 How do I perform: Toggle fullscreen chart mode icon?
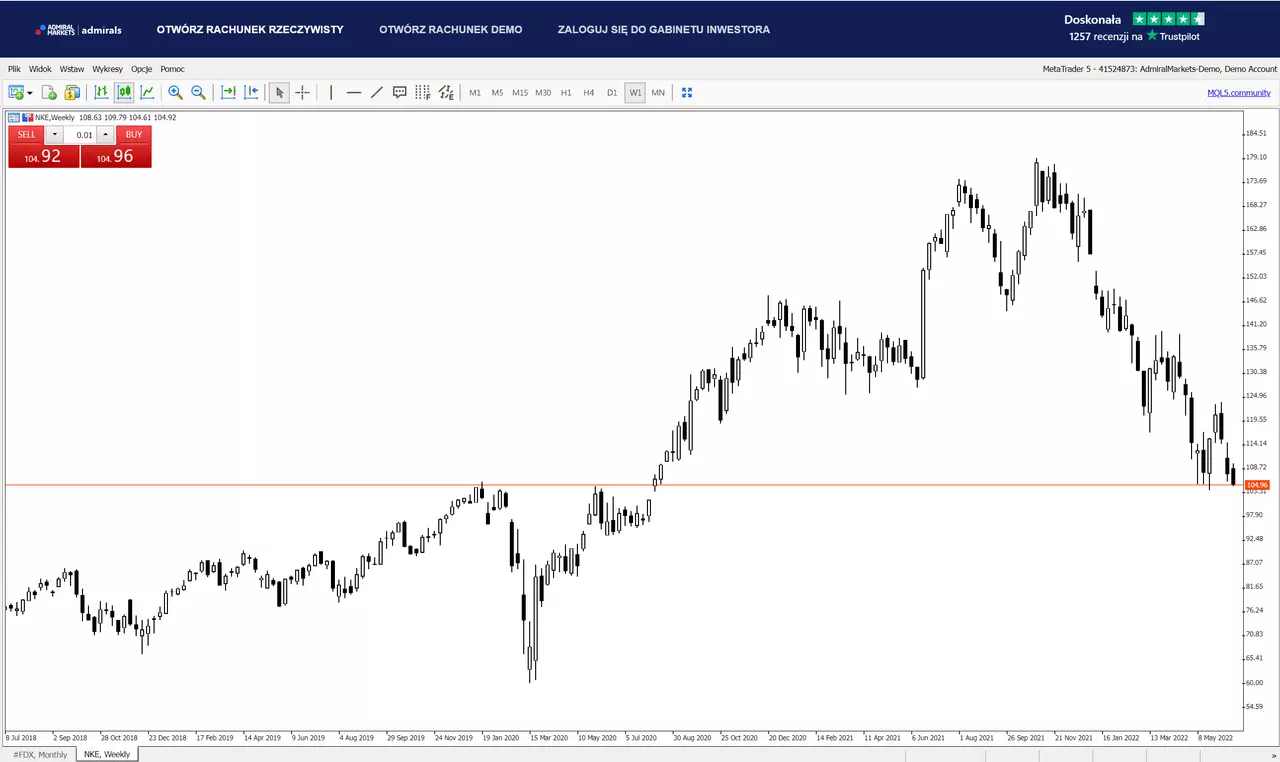(x=687, y=92)
